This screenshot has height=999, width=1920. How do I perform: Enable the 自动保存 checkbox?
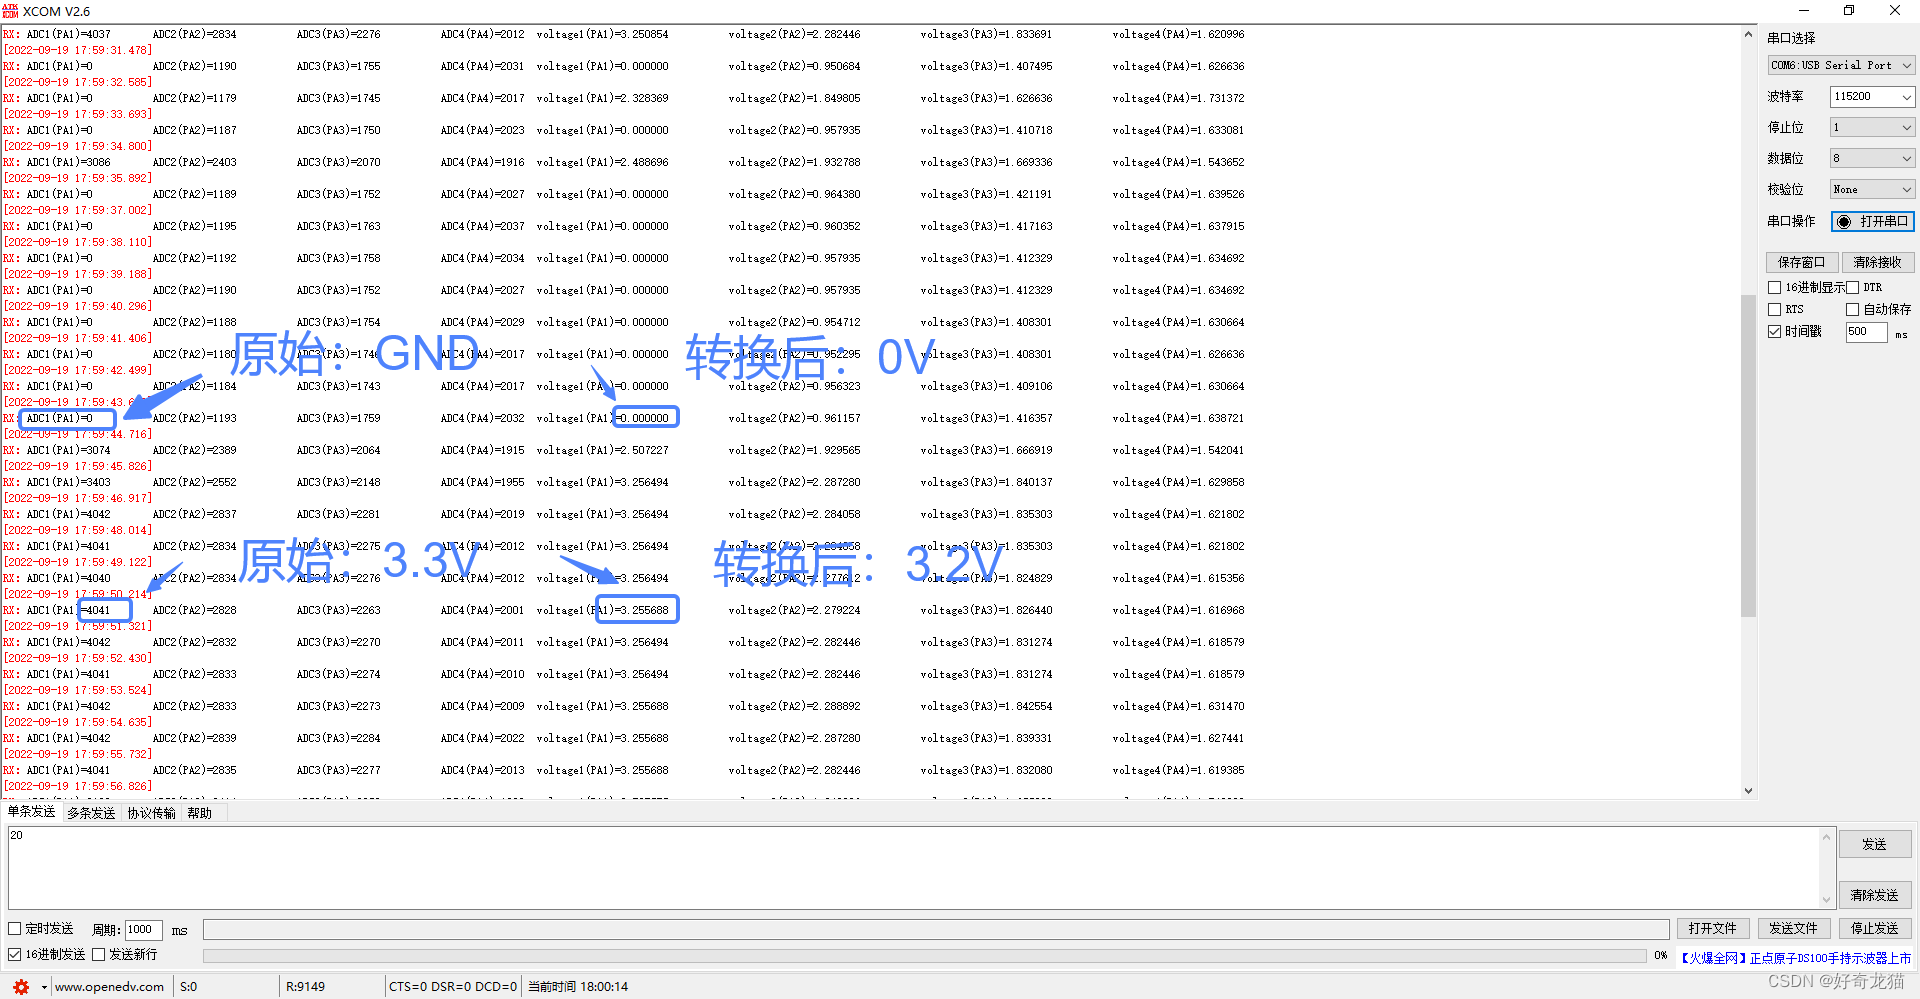click(x=1852, y=309)
